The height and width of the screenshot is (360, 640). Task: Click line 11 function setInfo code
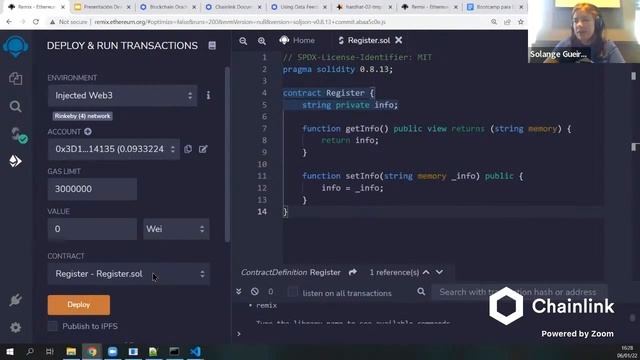tap(413, 176)
